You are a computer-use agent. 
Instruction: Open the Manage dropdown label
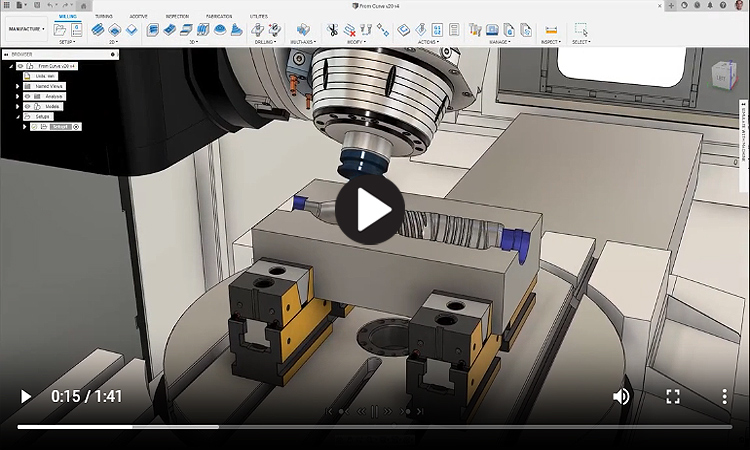coord(500,42)
